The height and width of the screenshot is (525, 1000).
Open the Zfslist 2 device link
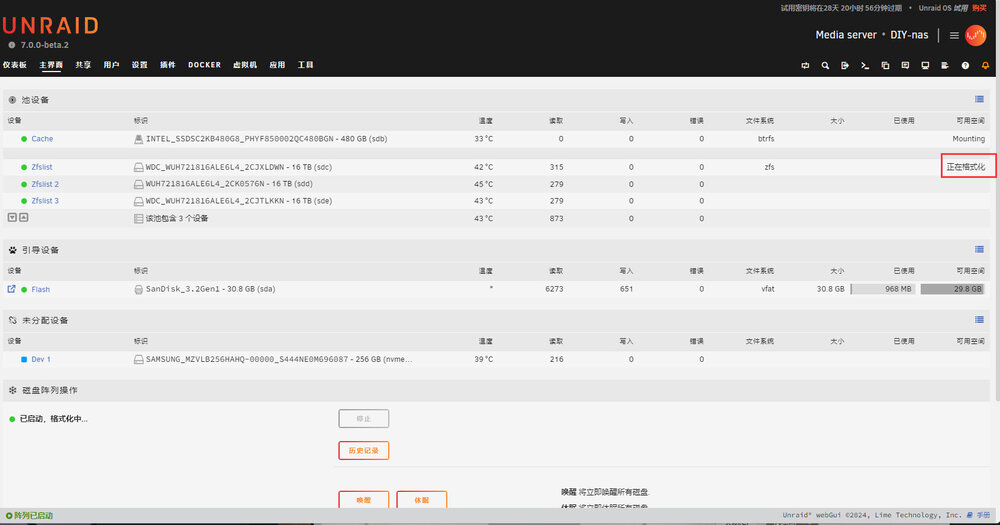pyautogui.click(x=45, y=184)
